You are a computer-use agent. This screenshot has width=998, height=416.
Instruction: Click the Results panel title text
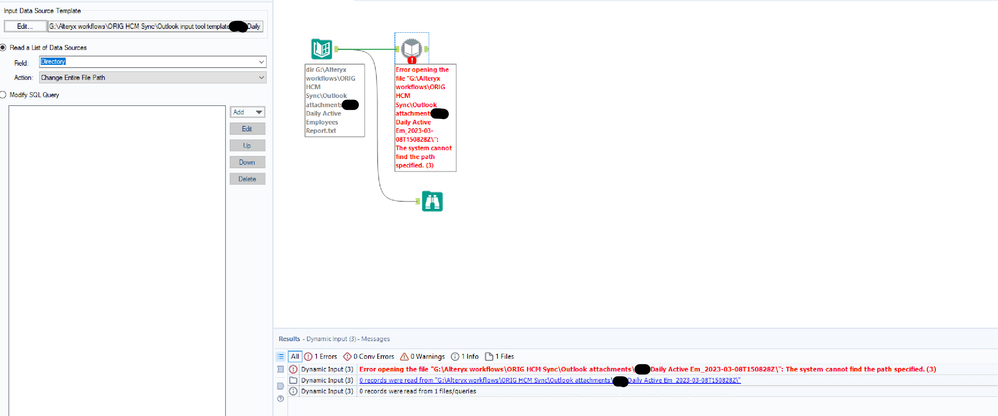click(334, 339)
